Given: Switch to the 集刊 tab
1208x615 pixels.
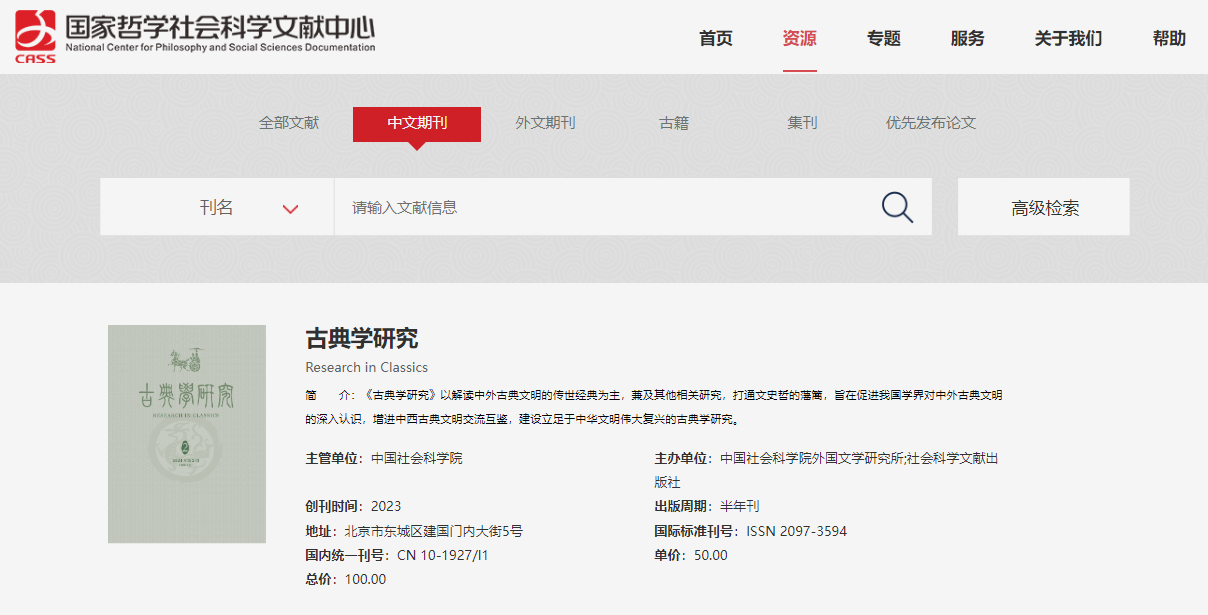Looking at the screenshot, I should [x=802, y=123].
